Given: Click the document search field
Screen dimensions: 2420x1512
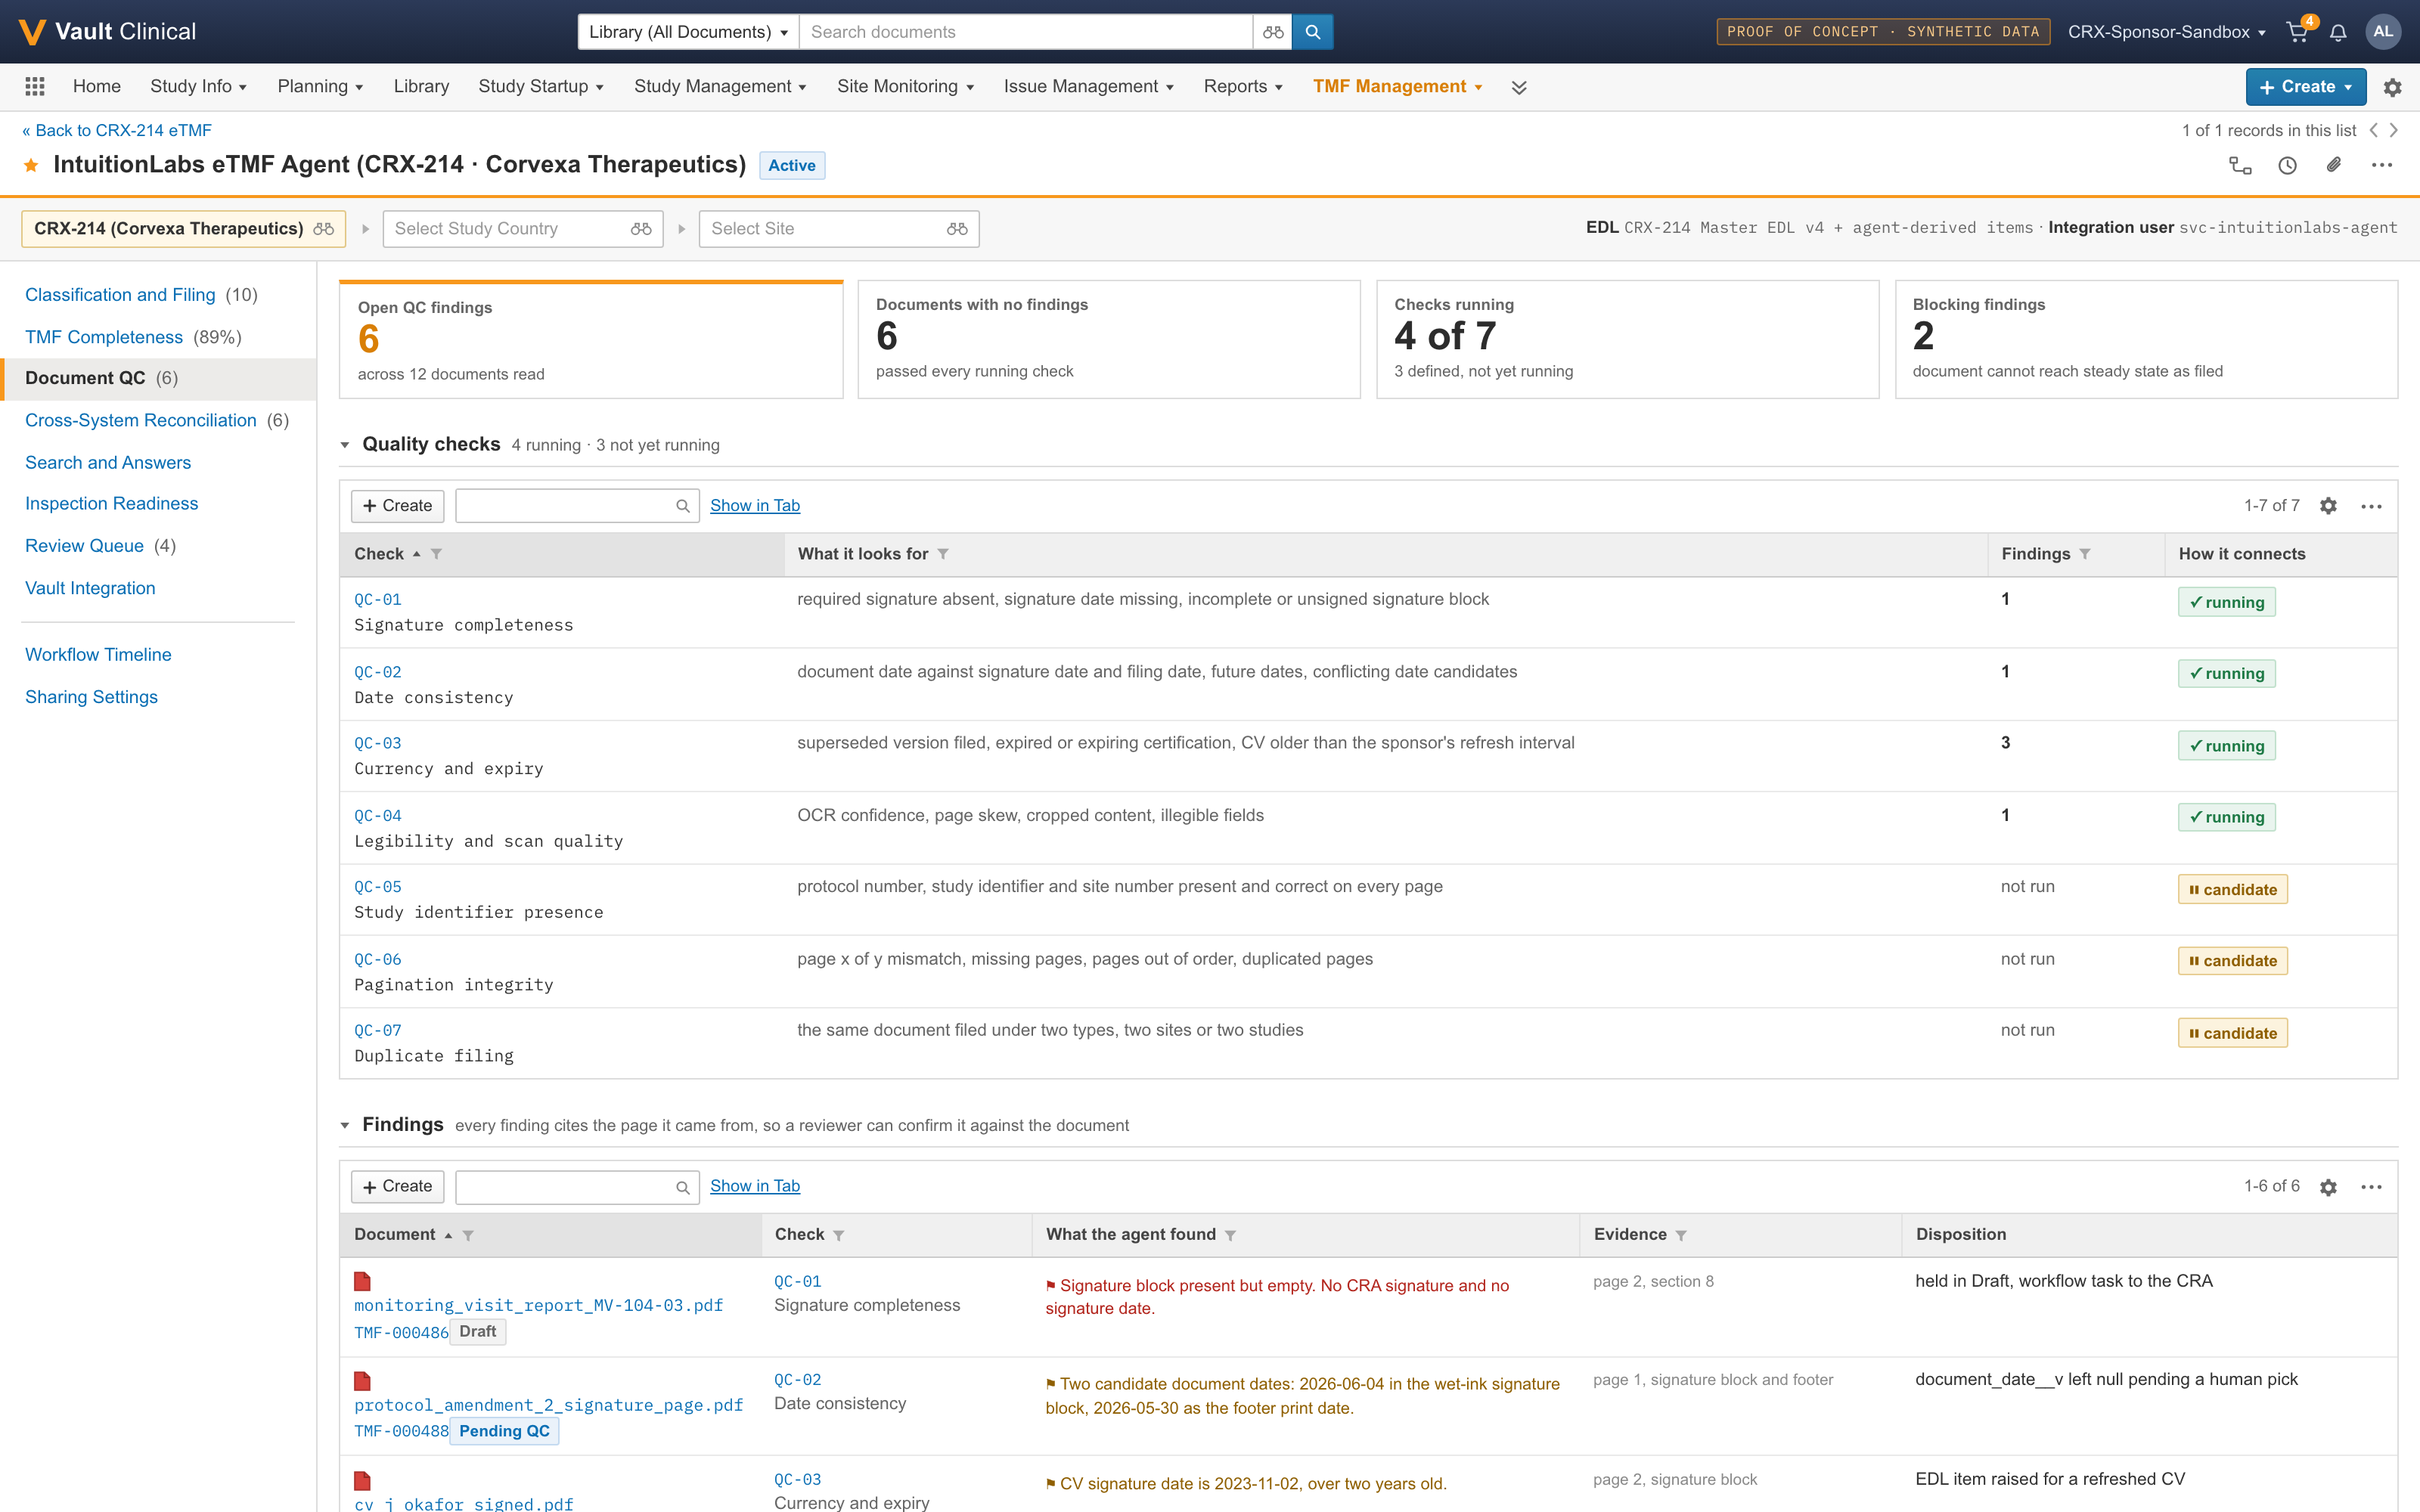Looking at the screenshot, I should click(x=1026, y=32).
